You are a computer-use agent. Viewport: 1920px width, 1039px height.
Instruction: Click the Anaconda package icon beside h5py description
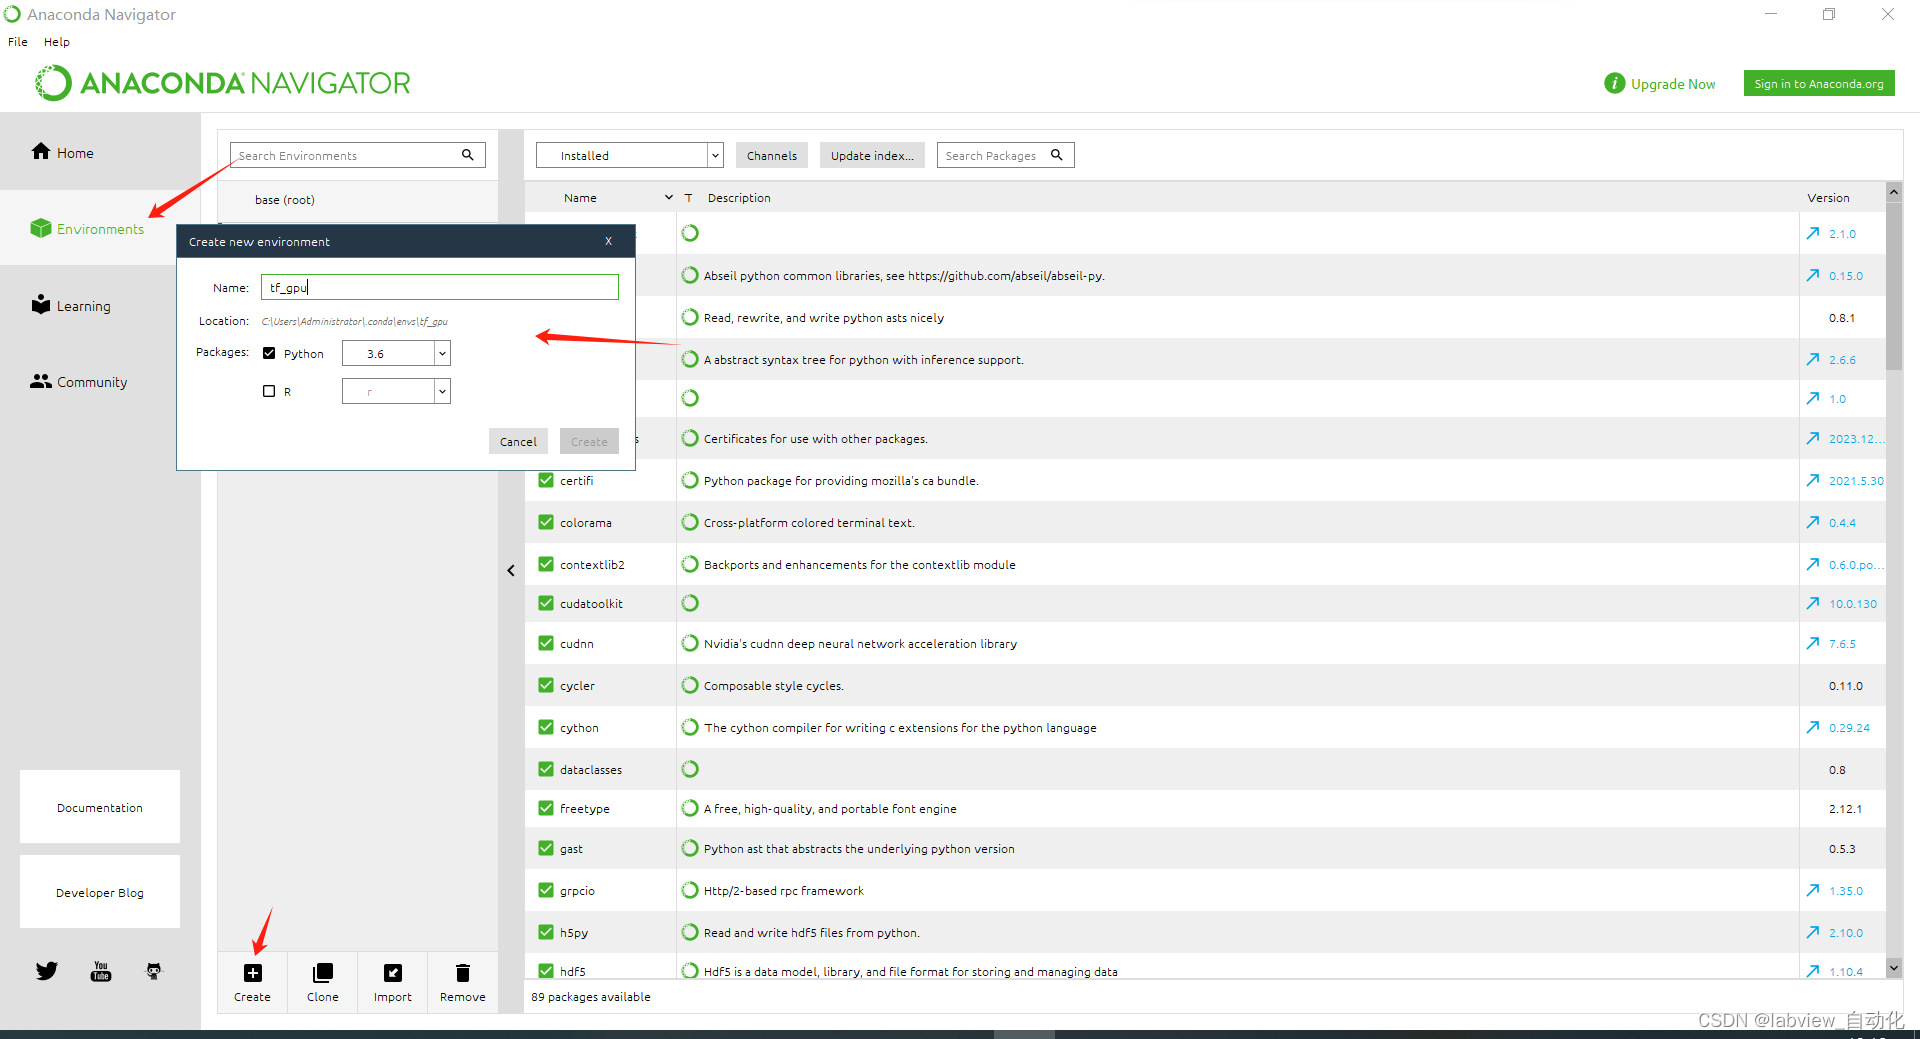click(x=690, y=932)
